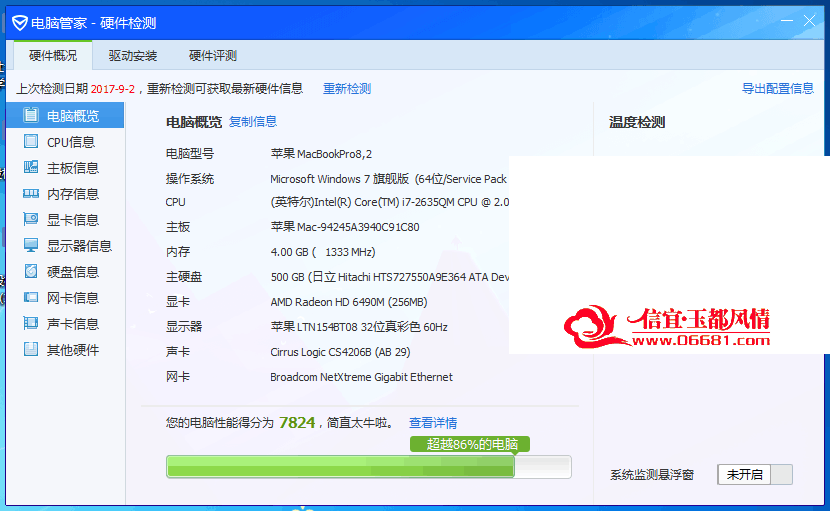Switch to the 硬件评测 tab
Image resolution: width=830 pixels, height=511 pixels.
pyautogui.click(x=213, y=56)
